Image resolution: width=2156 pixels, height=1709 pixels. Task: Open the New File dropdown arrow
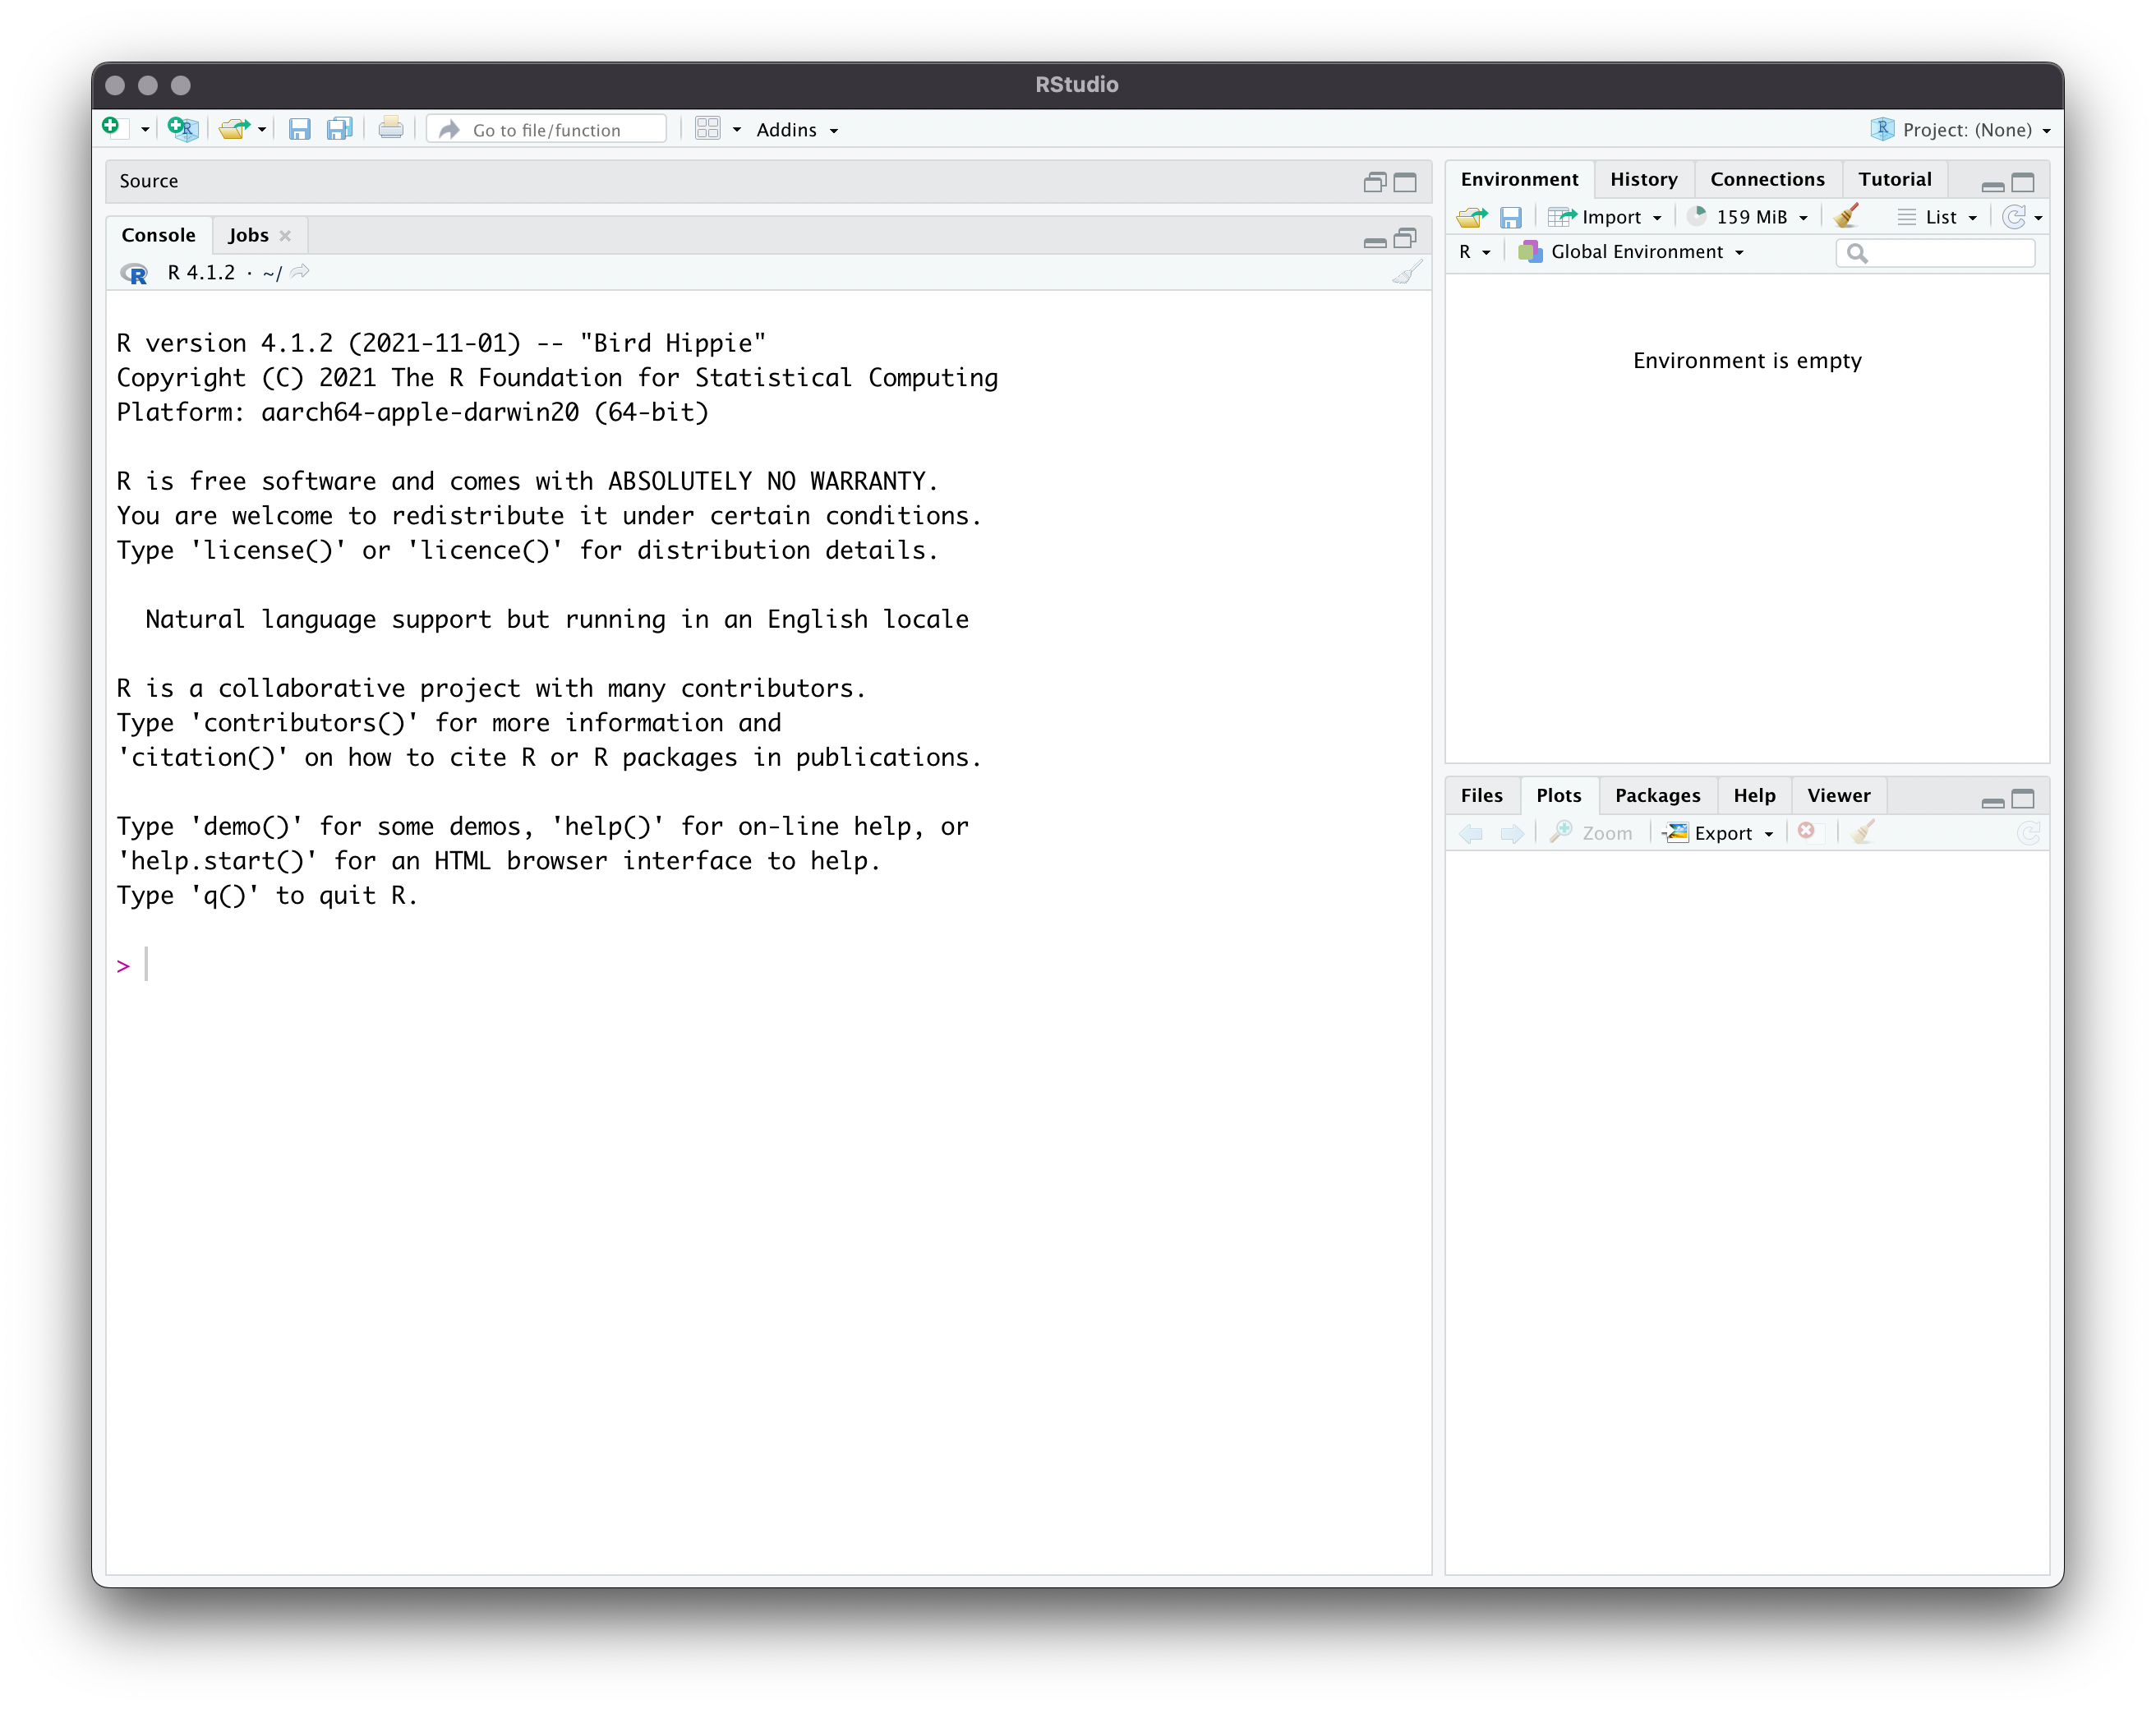pyautogui.click(x=145, y=130)
